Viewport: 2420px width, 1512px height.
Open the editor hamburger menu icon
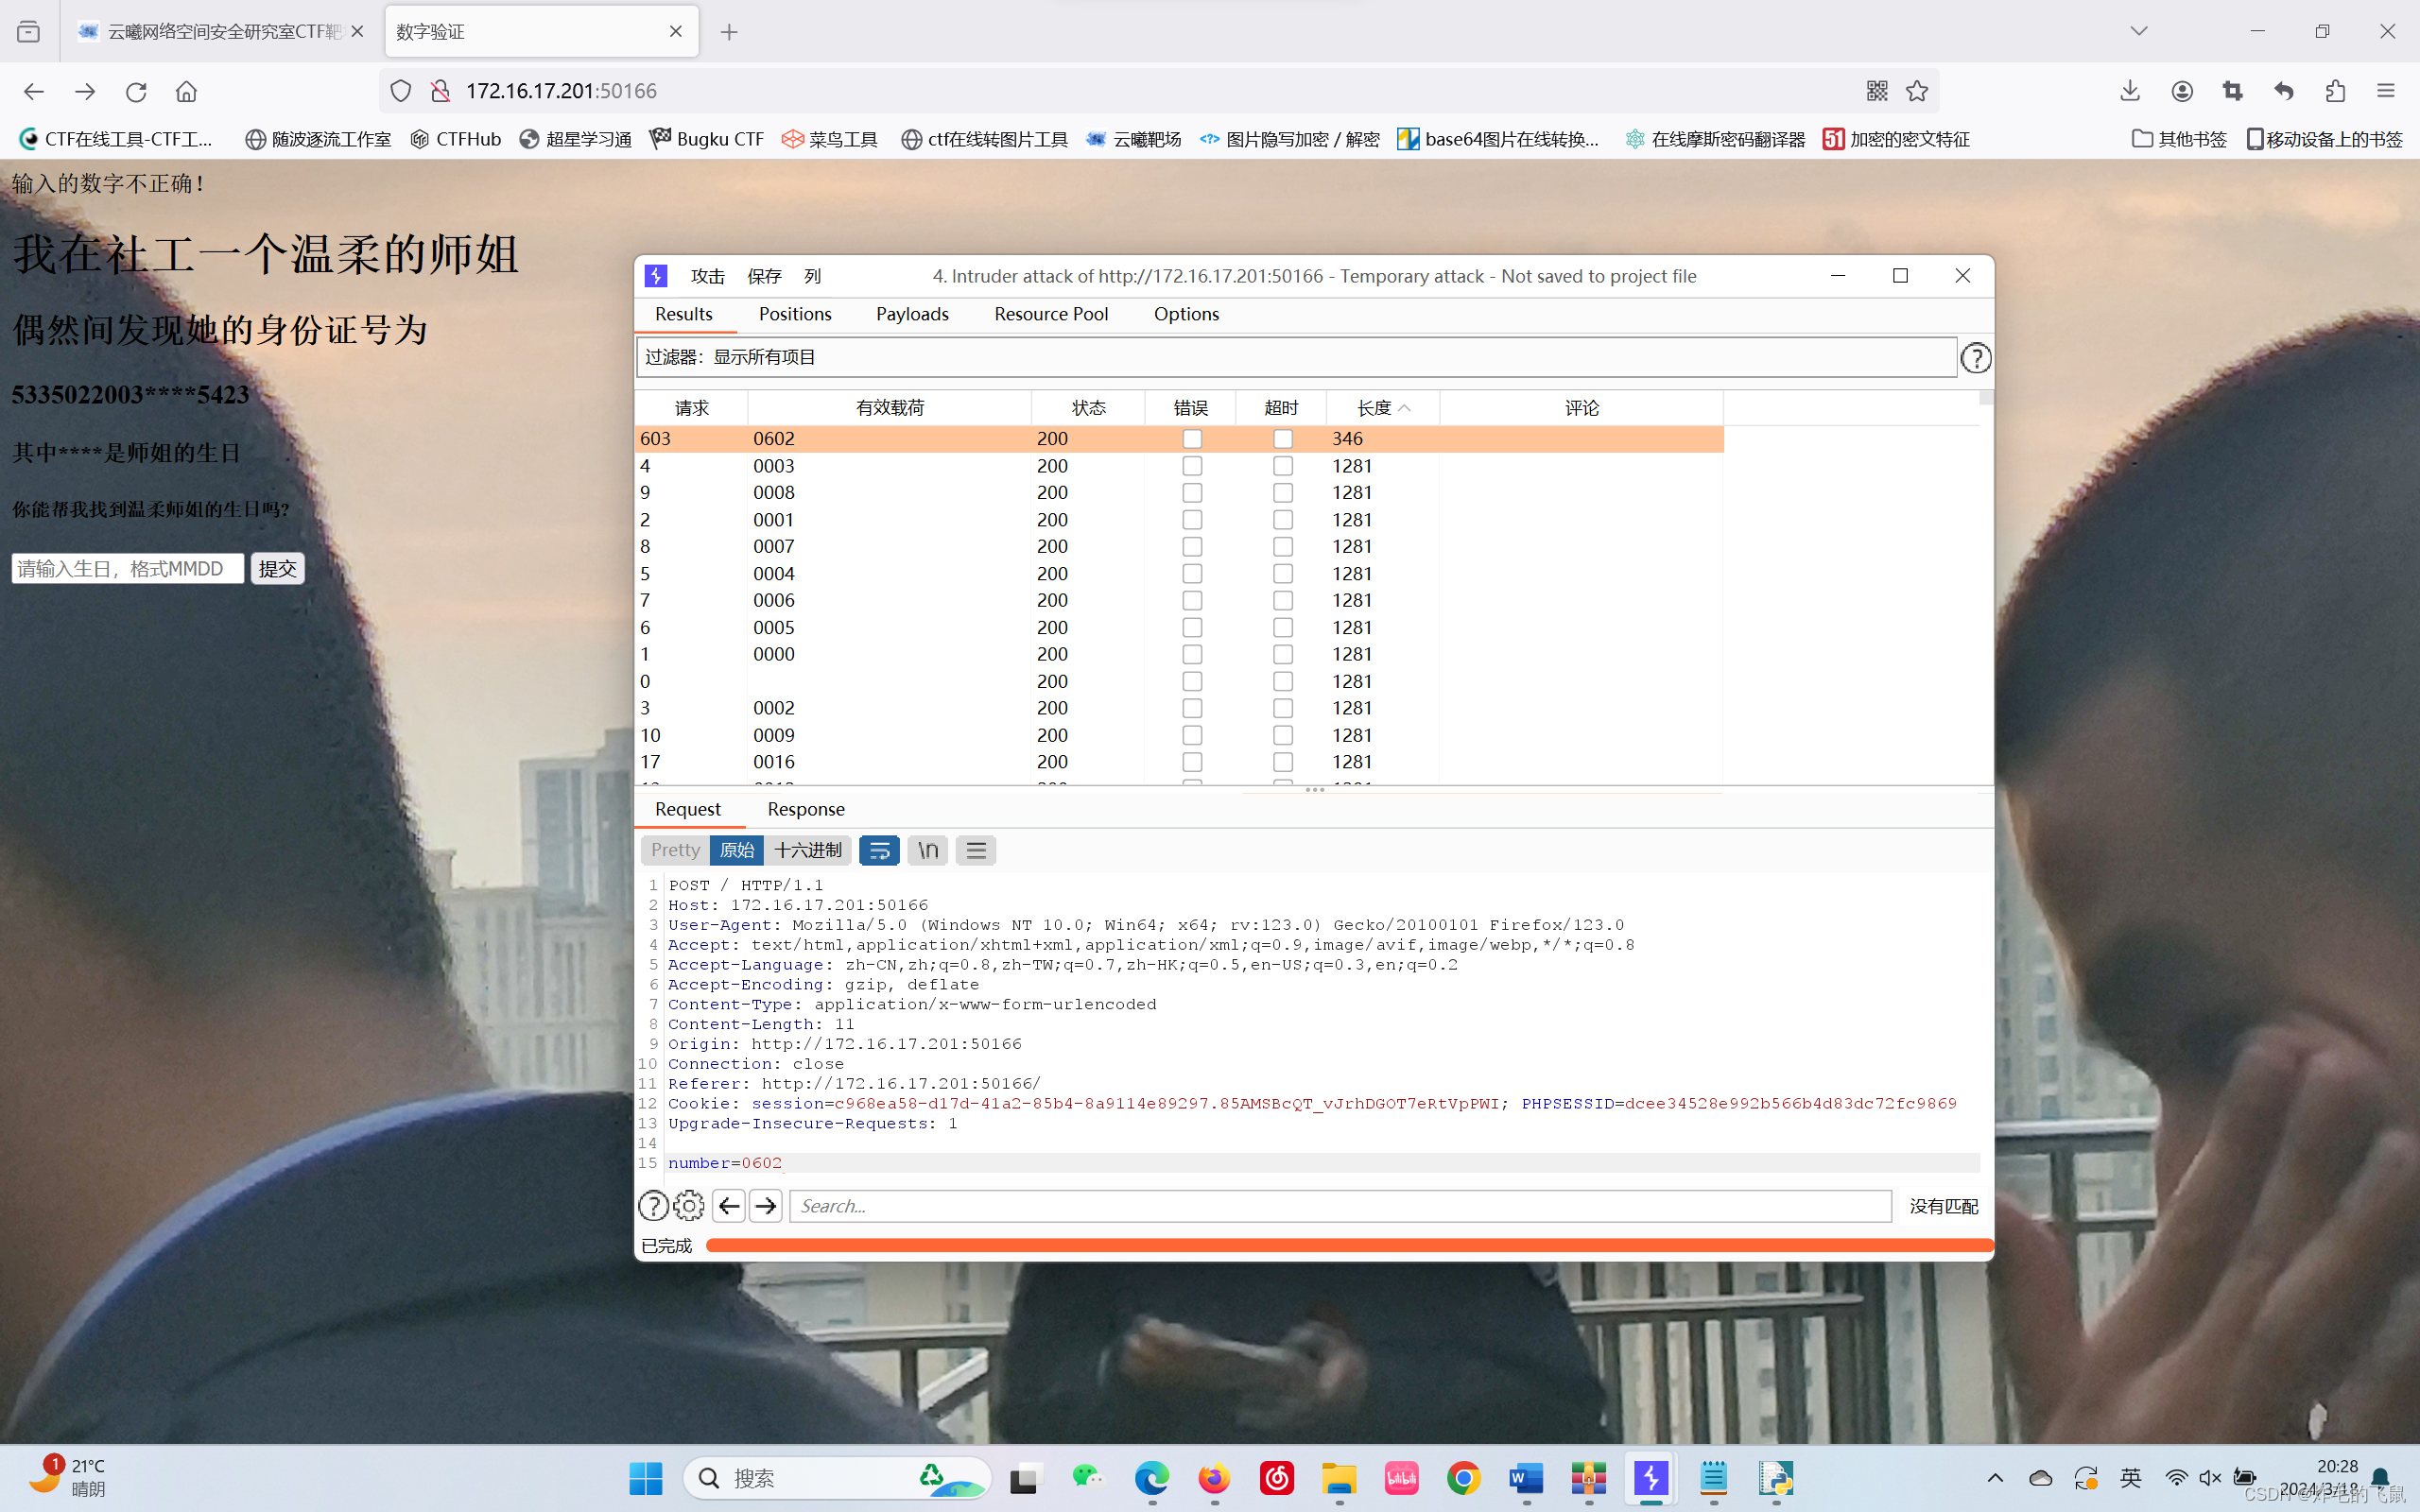976,850
